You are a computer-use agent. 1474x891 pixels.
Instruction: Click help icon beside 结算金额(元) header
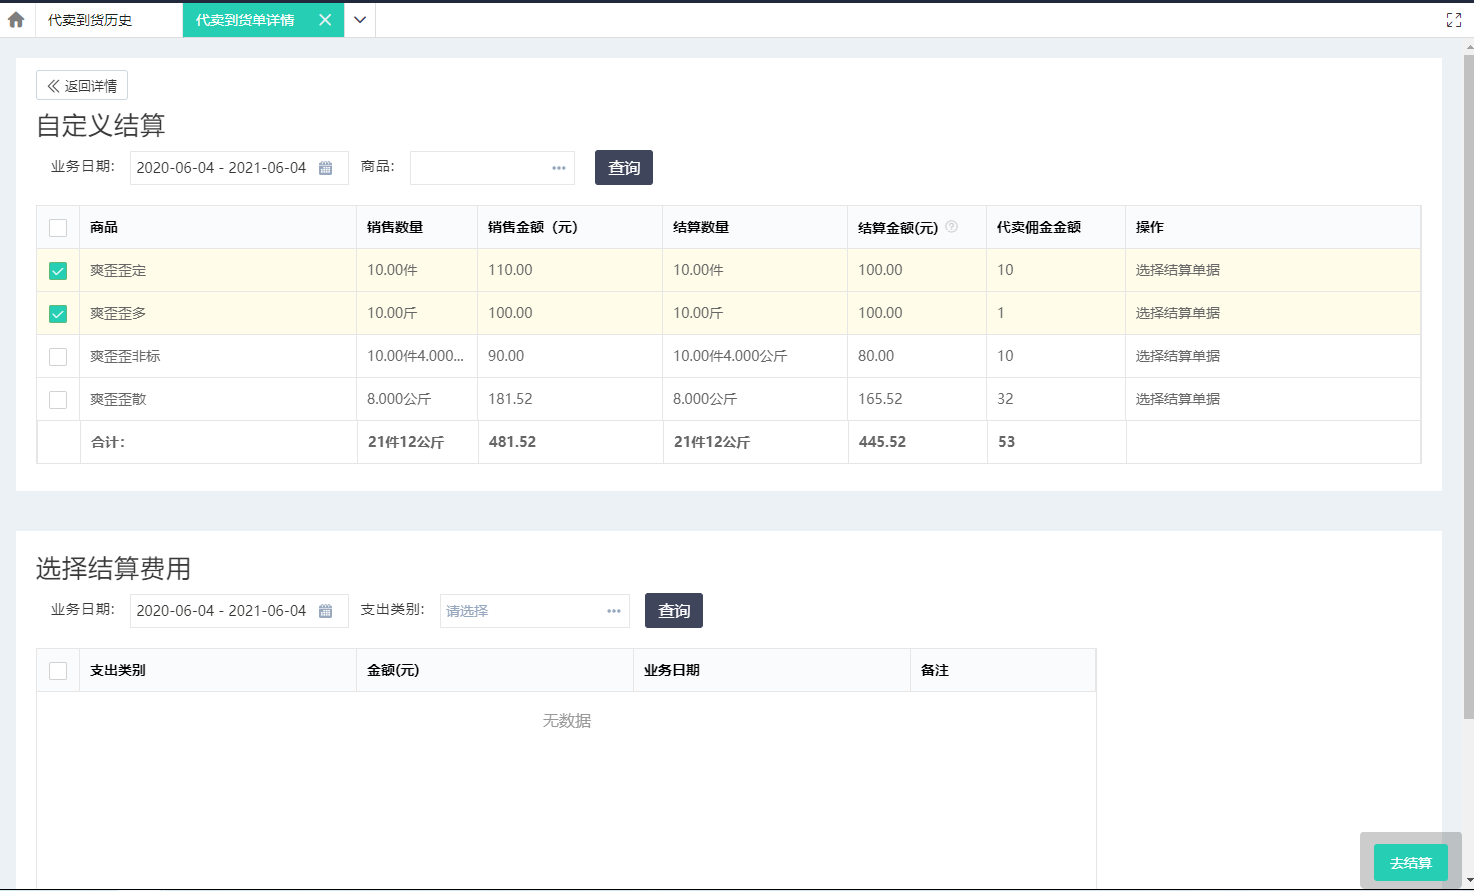(x=951, y=227)
